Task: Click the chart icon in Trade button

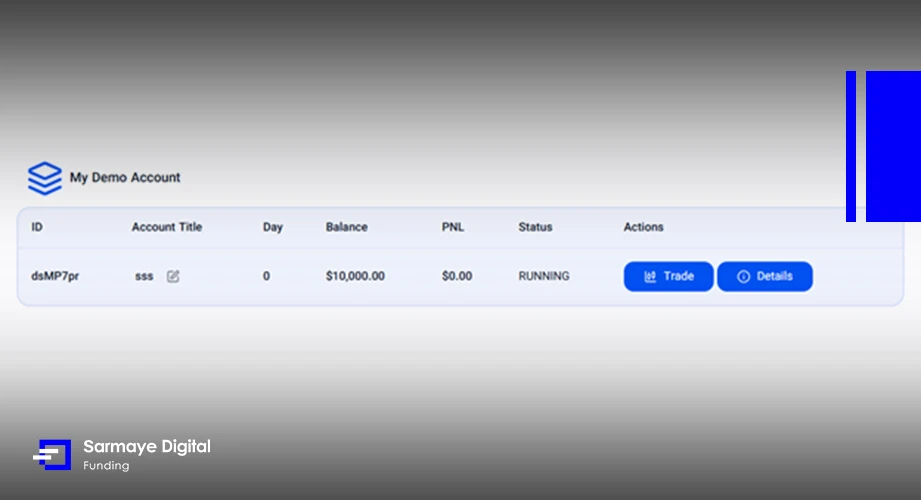Action: (650, 276)
